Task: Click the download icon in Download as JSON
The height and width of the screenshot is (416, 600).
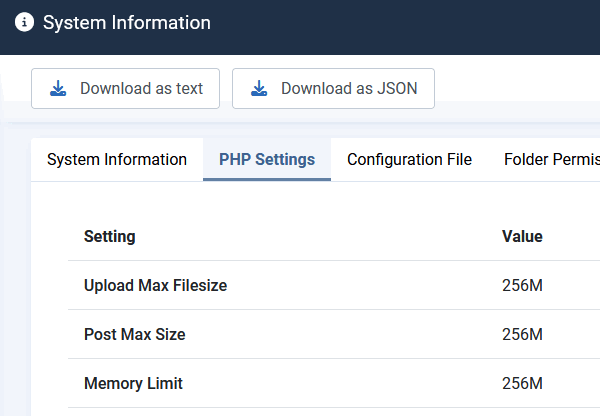Action: tap(260, 89)
